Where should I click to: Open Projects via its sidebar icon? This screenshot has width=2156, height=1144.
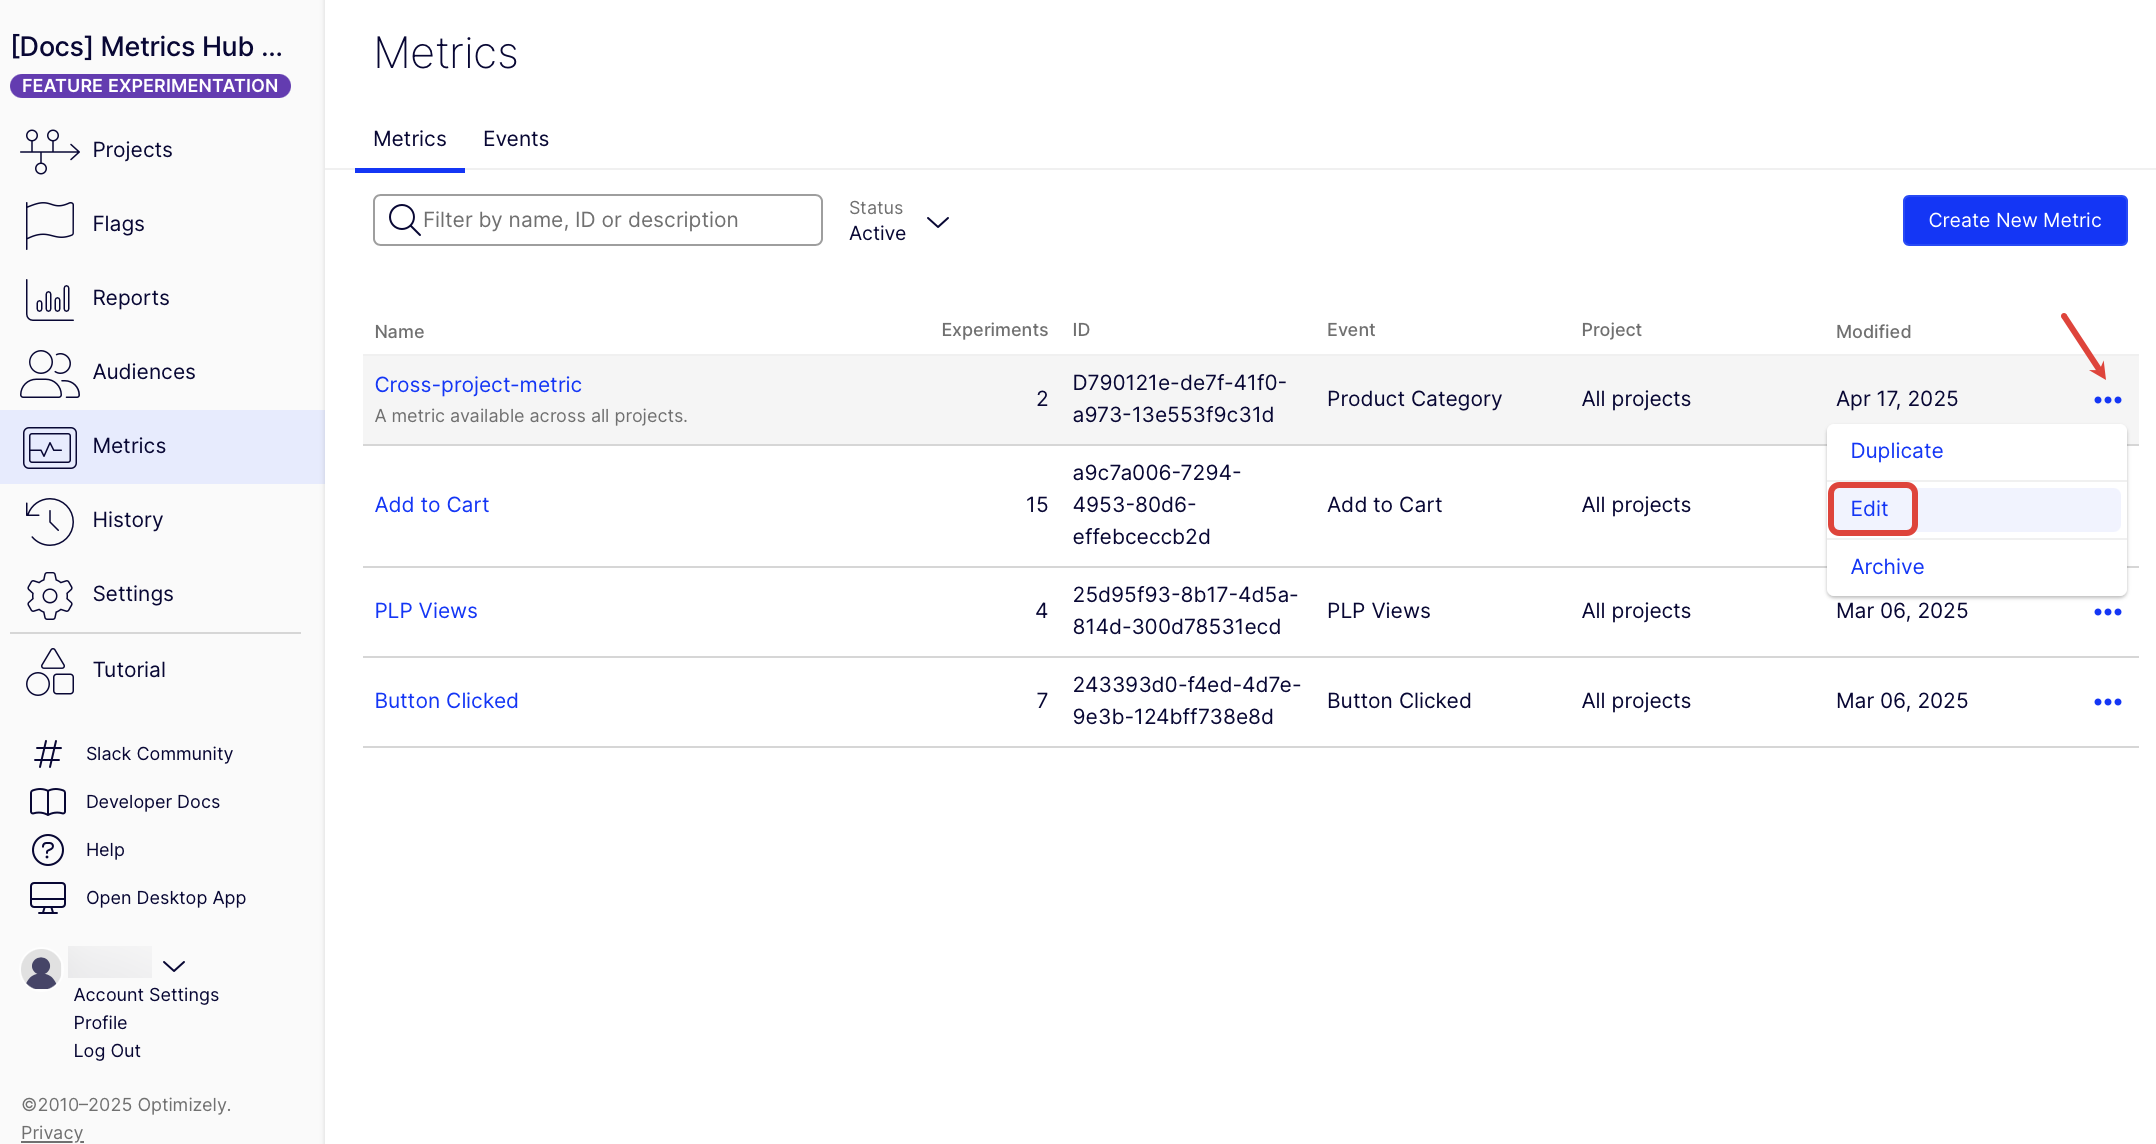(48, 150)
